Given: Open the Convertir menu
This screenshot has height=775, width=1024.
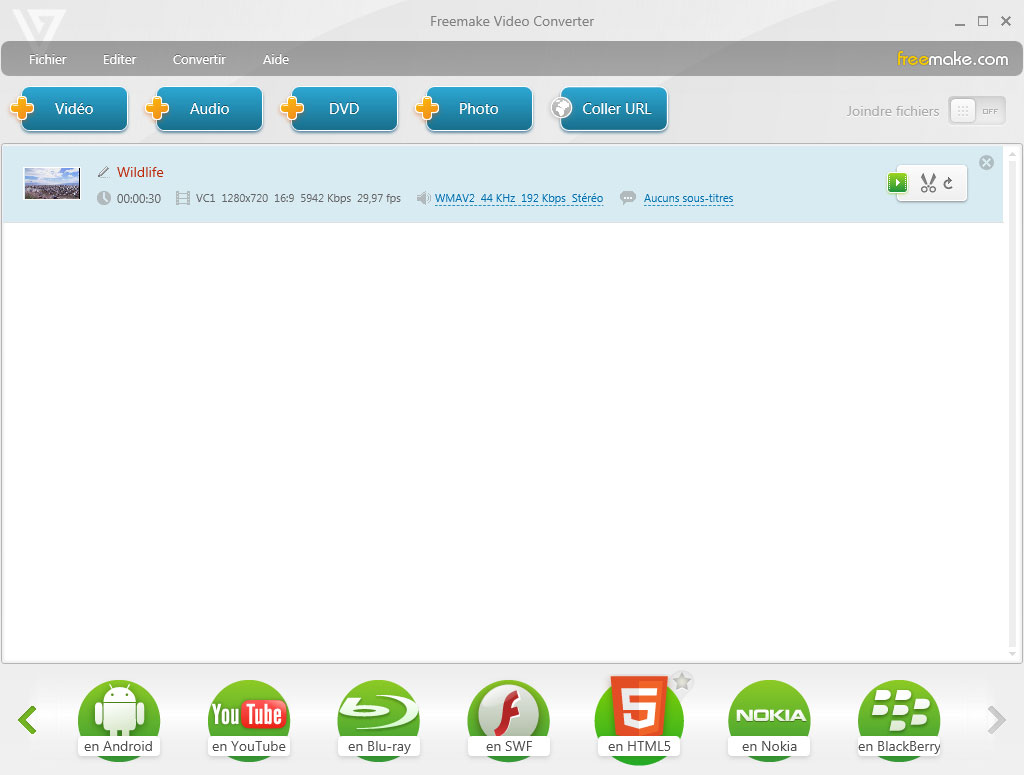Looking at the screenshot, I should pyautogui.click(x=199, y=60).
